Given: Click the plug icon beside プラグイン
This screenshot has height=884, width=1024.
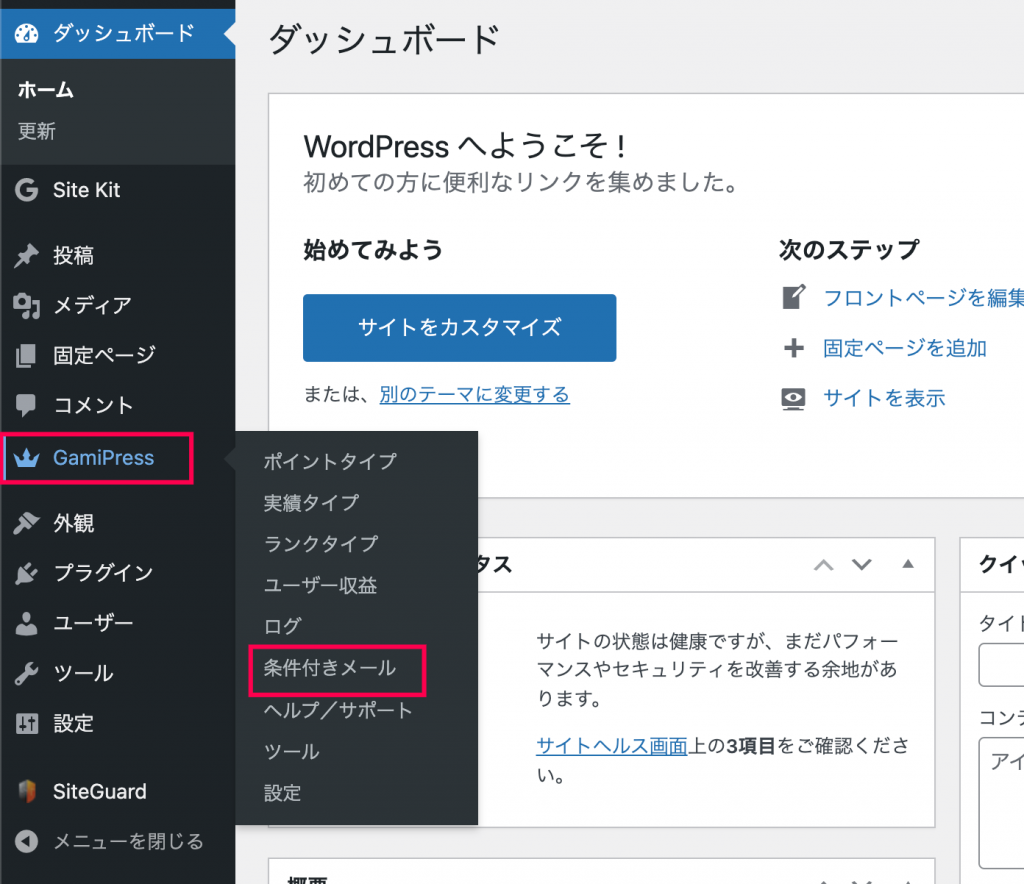Looking at the screenshot, I should point(27,573).
